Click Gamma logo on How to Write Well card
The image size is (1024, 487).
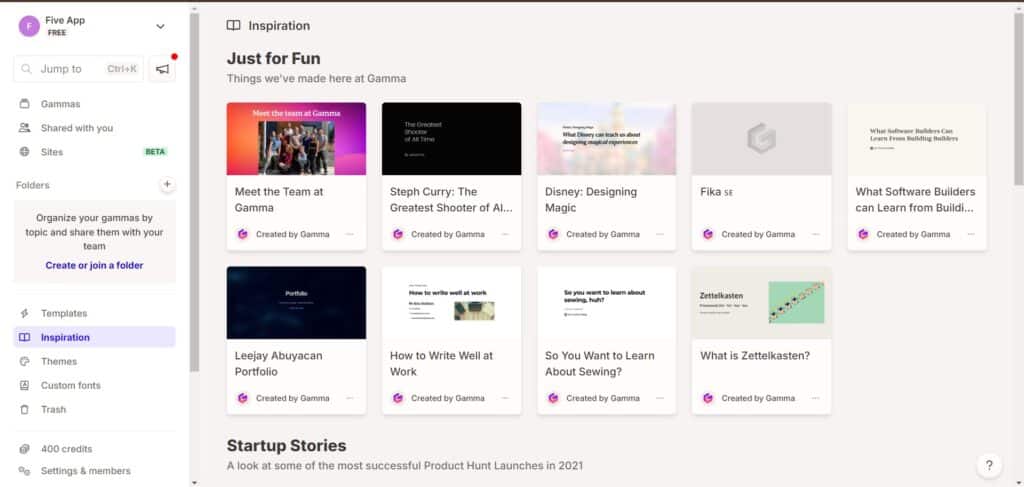pos(398,398)
